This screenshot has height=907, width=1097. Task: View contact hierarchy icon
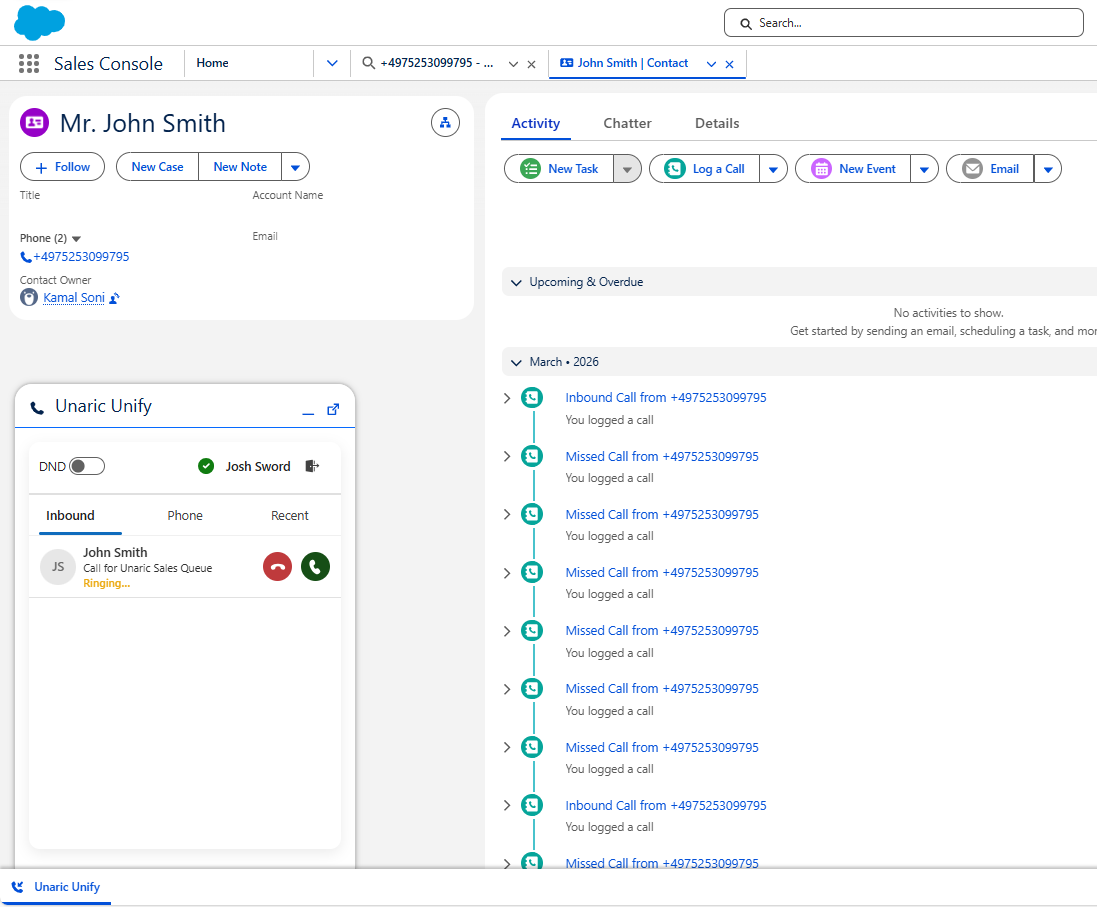[445, 123]
